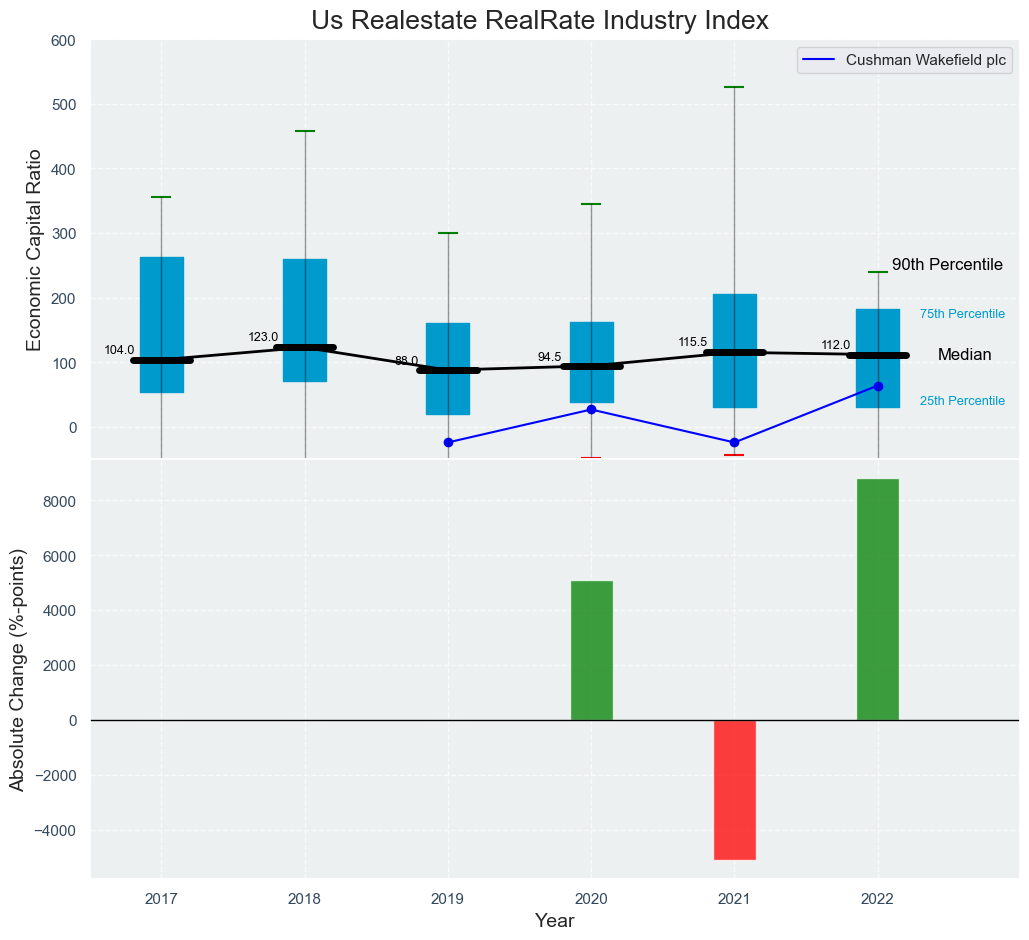
Task: Click the 2017 year axis label
Action: 161,899
